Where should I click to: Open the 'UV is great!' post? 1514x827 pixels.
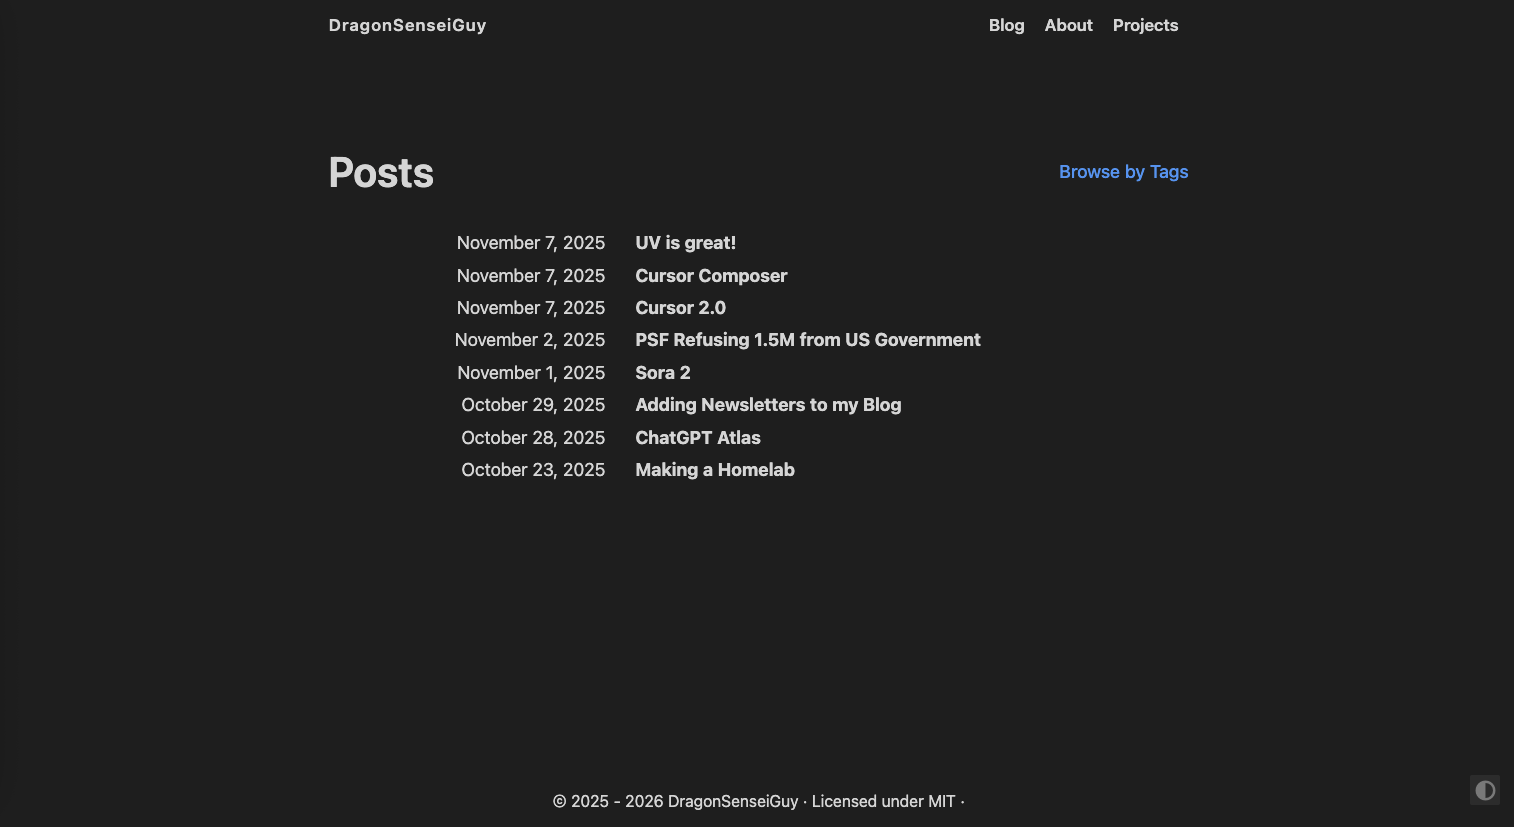tap(685, 243)
